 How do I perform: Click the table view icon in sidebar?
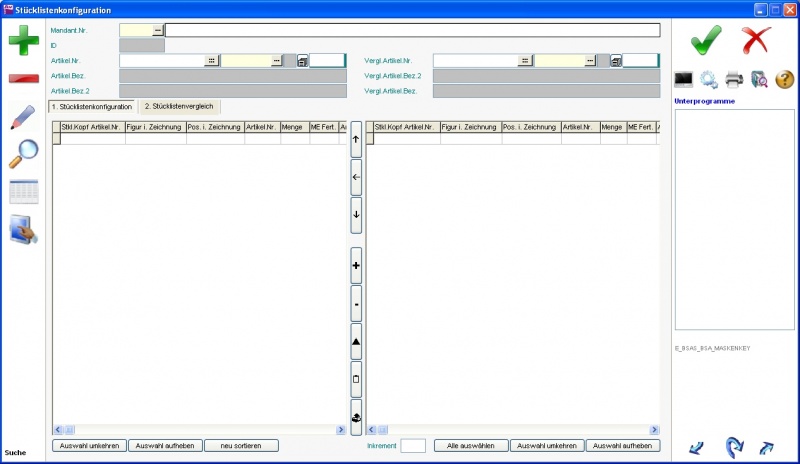point(23,191)
